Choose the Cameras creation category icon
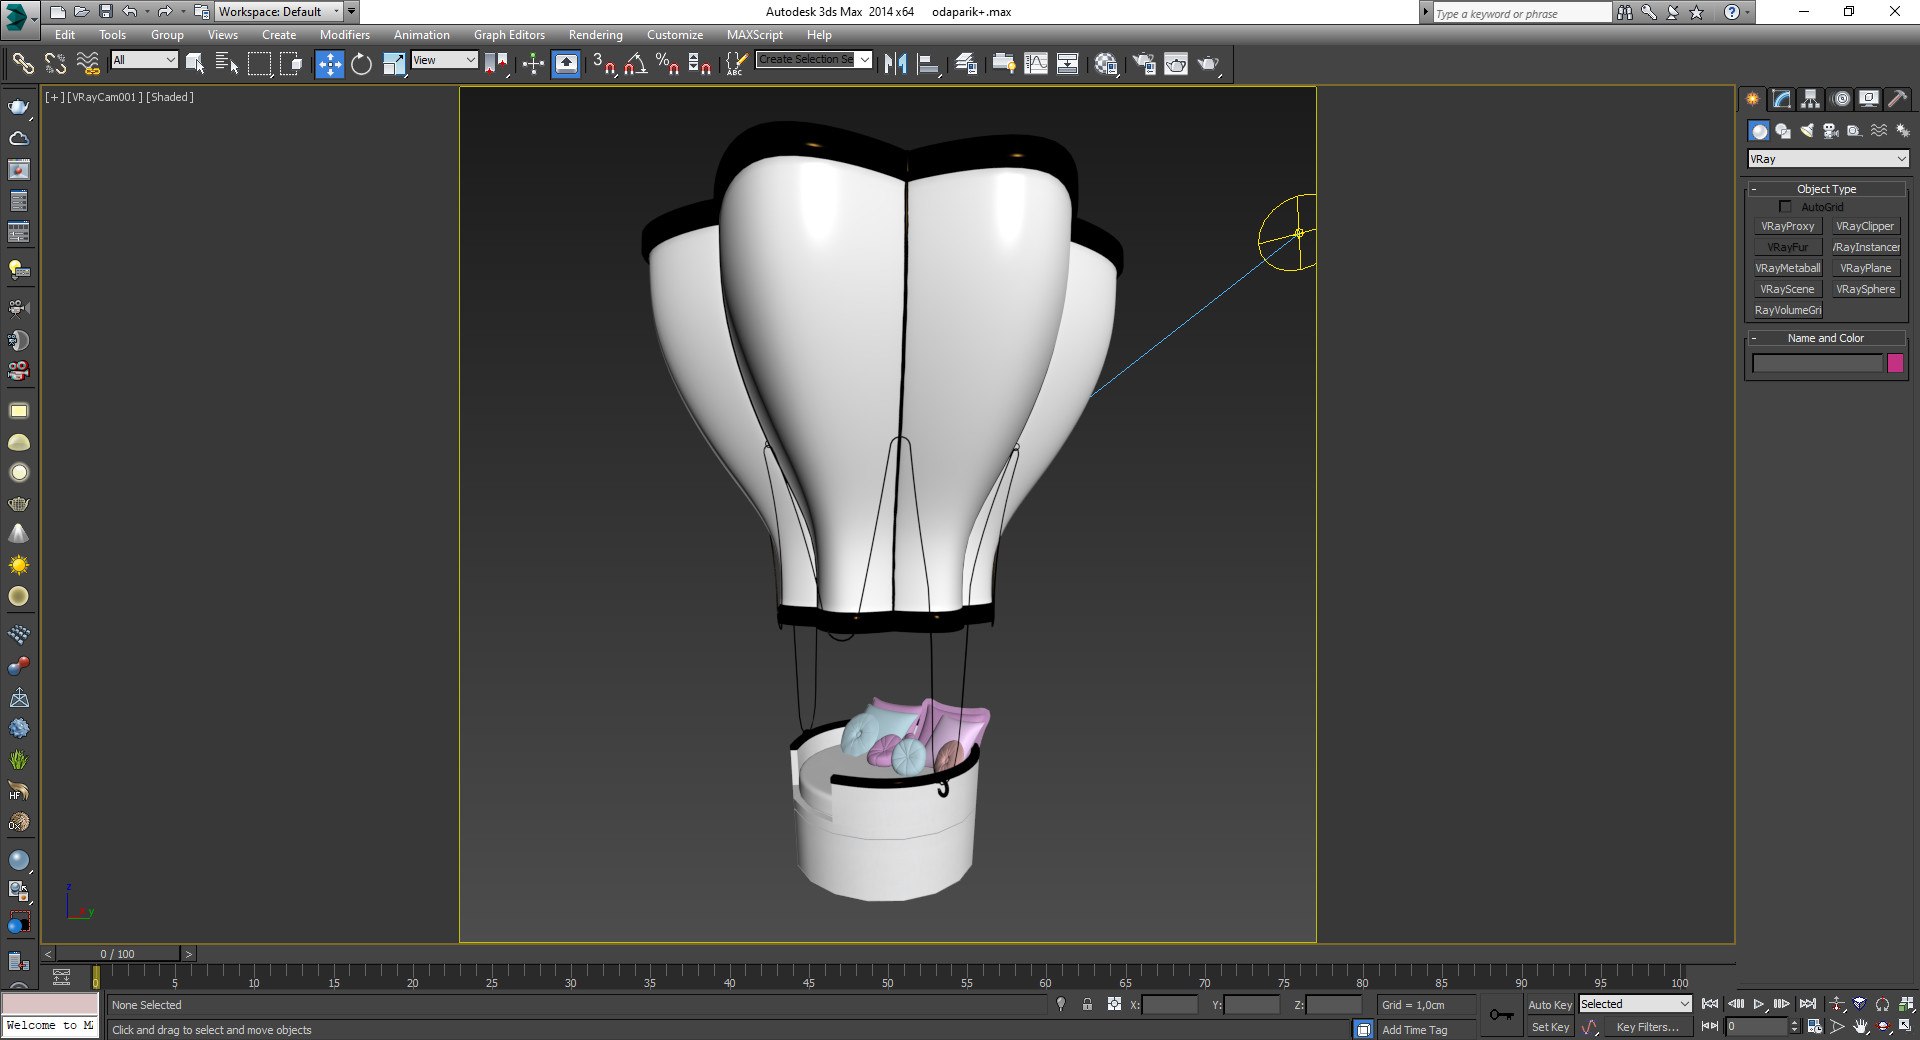 [x=1831, y=131]
